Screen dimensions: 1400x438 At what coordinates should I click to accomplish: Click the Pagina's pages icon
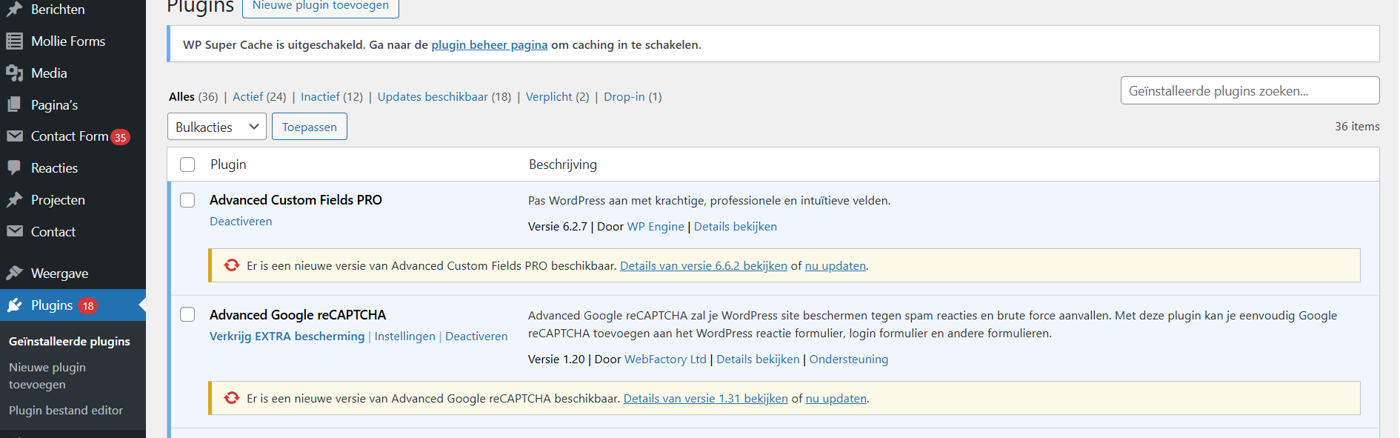[x=14, y=105]
